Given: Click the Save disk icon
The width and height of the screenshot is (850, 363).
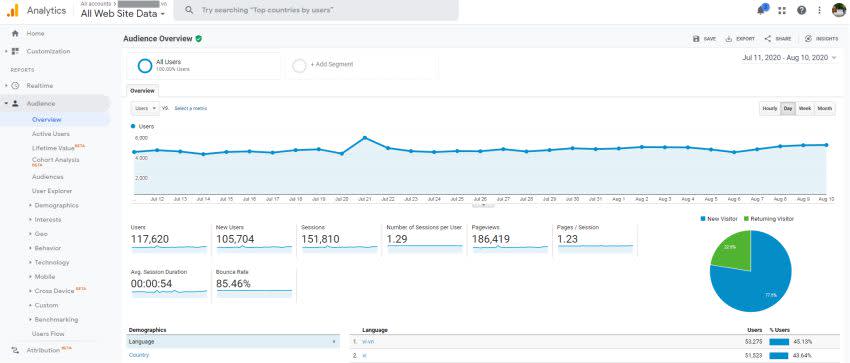Looking at the screenshot, I should (x=696, y=39).
